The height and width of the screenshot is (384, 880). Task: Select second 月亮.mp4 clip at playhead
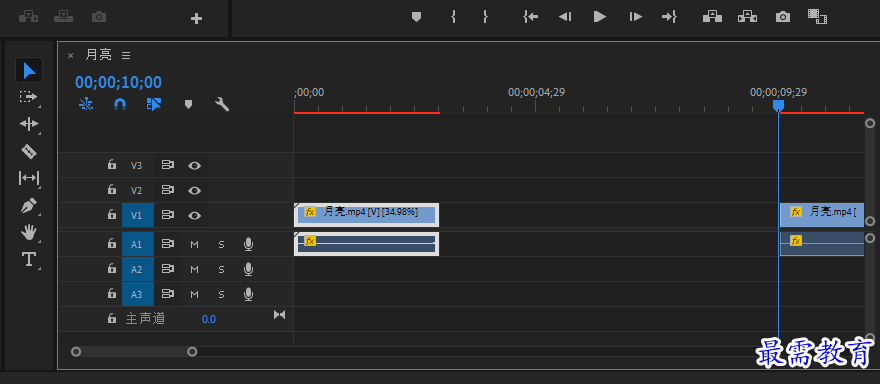click(822, 215)
